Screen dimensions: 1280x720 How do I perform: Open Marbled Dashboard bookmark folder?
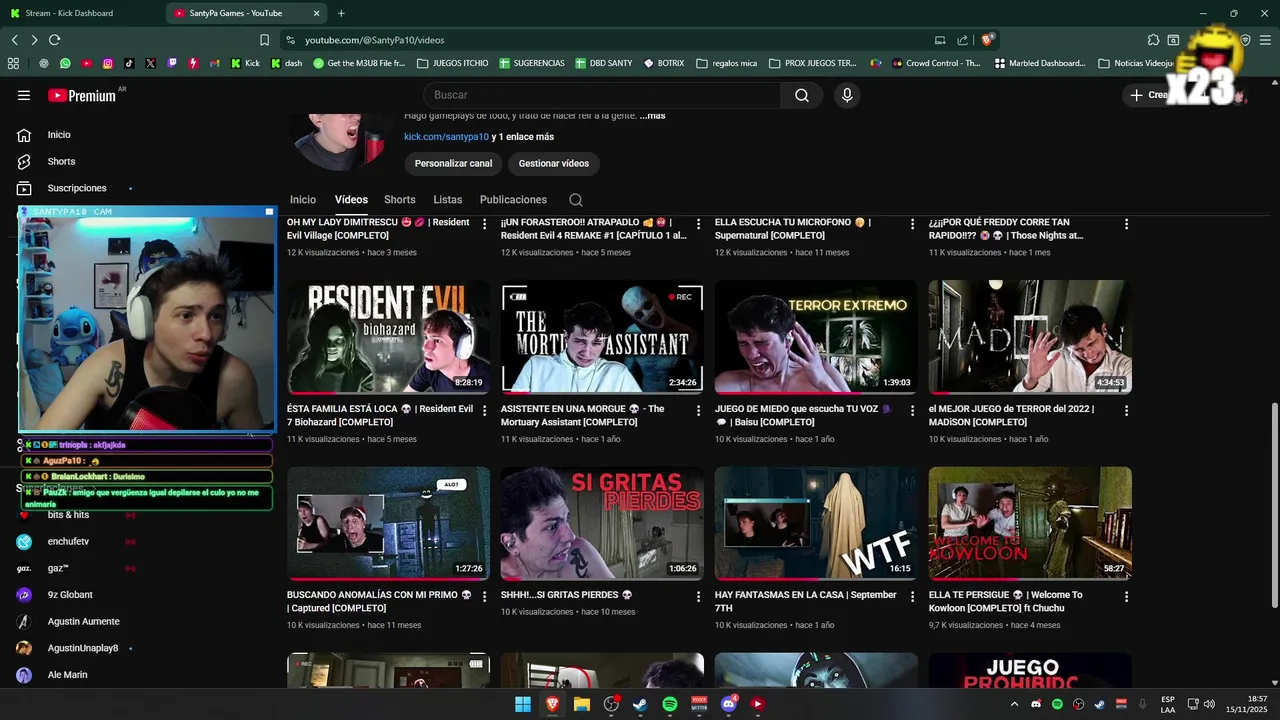(1040, 63)
